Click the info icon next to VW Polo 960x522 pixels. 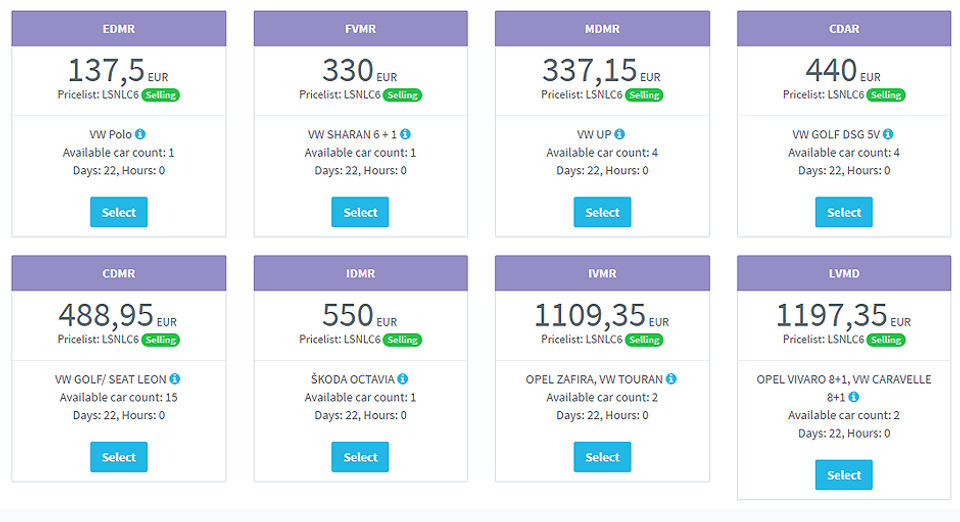click(x=141, y=134)
